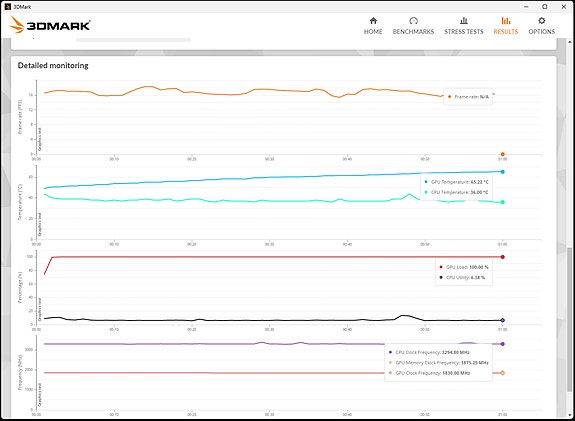Click the CPU Temperature teal end point

click(x=502, y=202)
